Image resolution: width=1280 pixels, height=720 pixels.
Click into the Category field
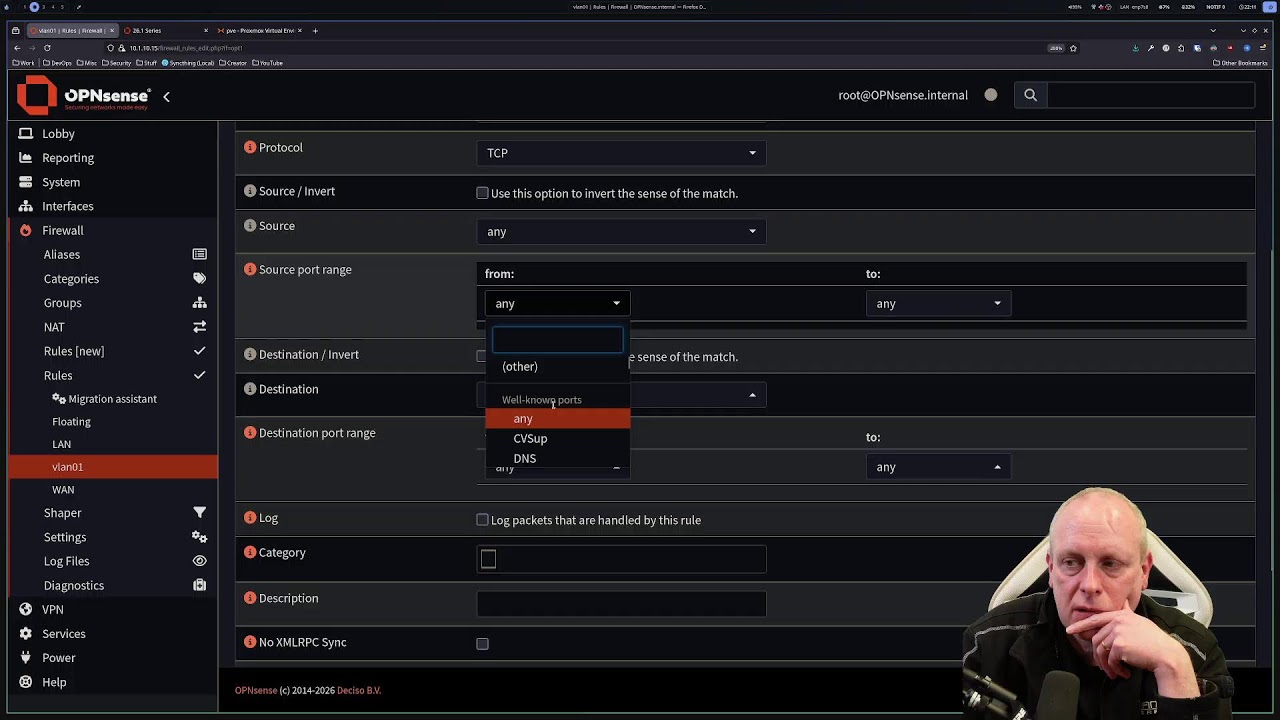(x=622, y=559)
